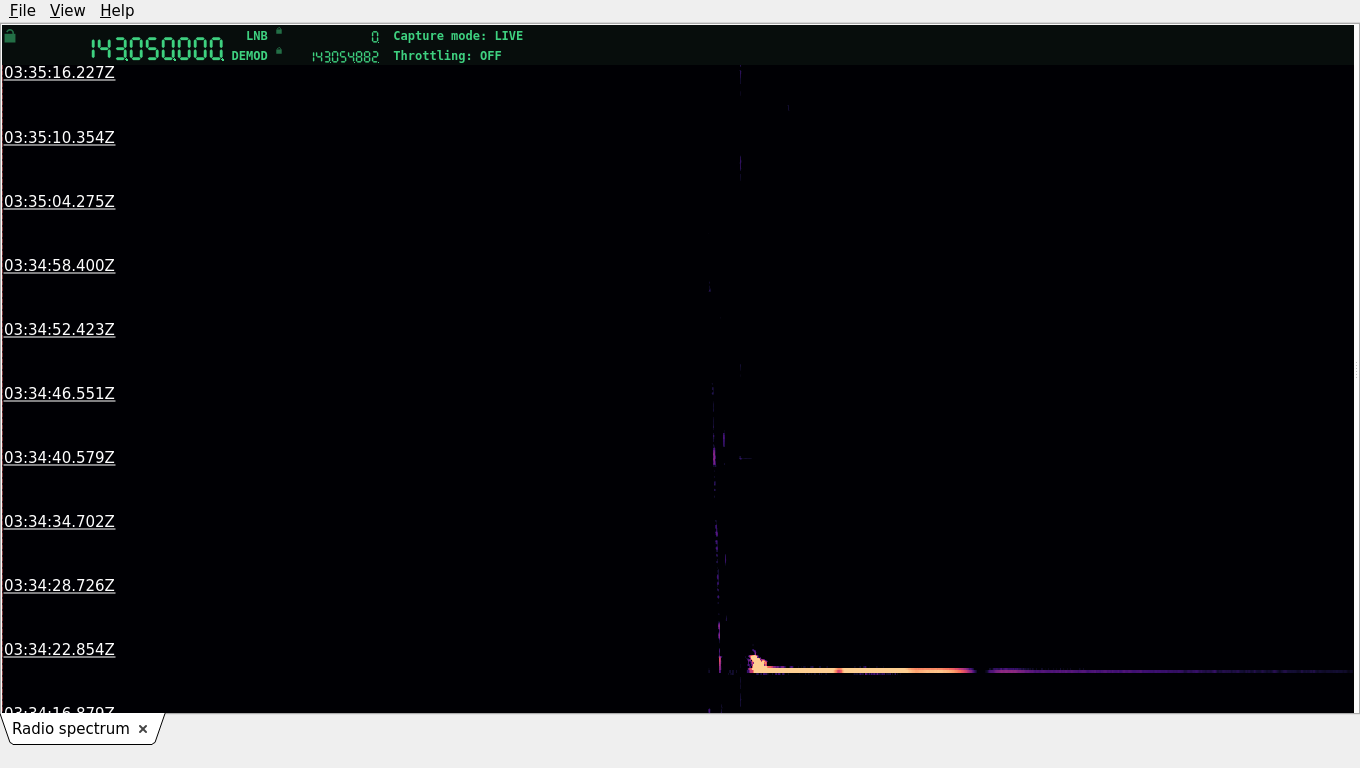Open the File menu
1360x768 pixels.
[x=22, y=10]
